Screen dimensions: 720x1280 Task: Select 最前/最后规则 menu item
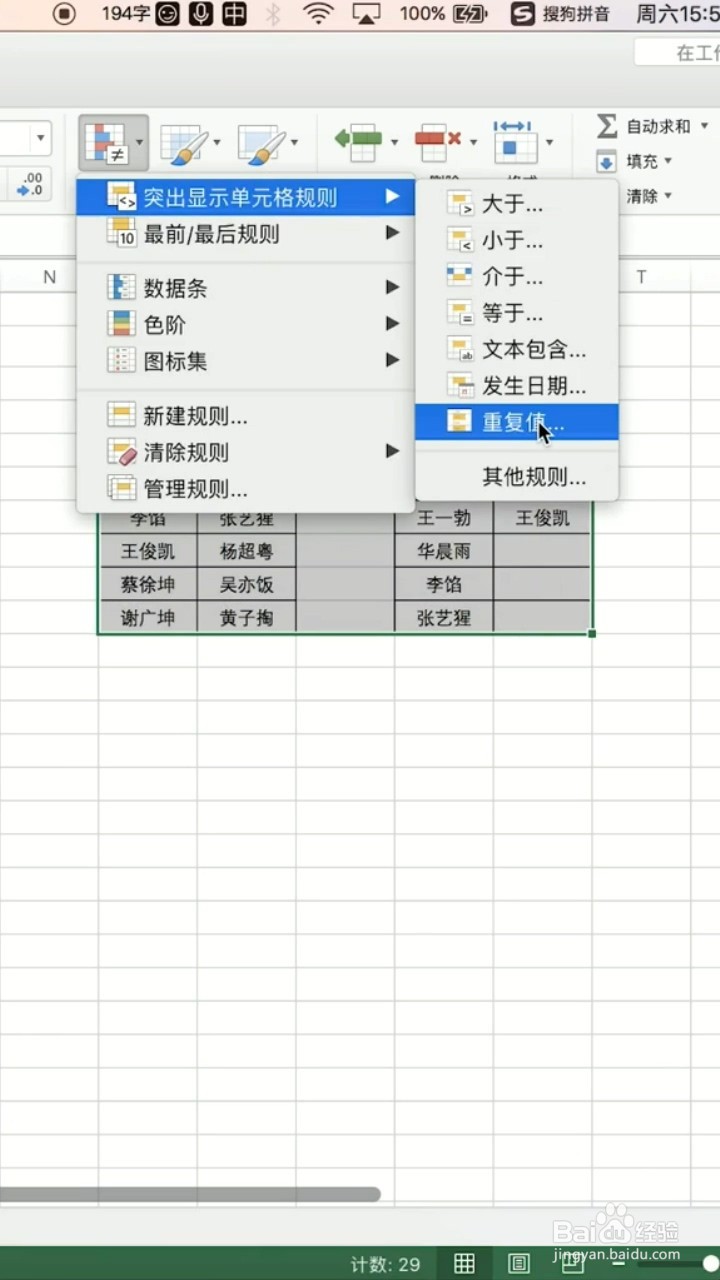click(246, 234)
